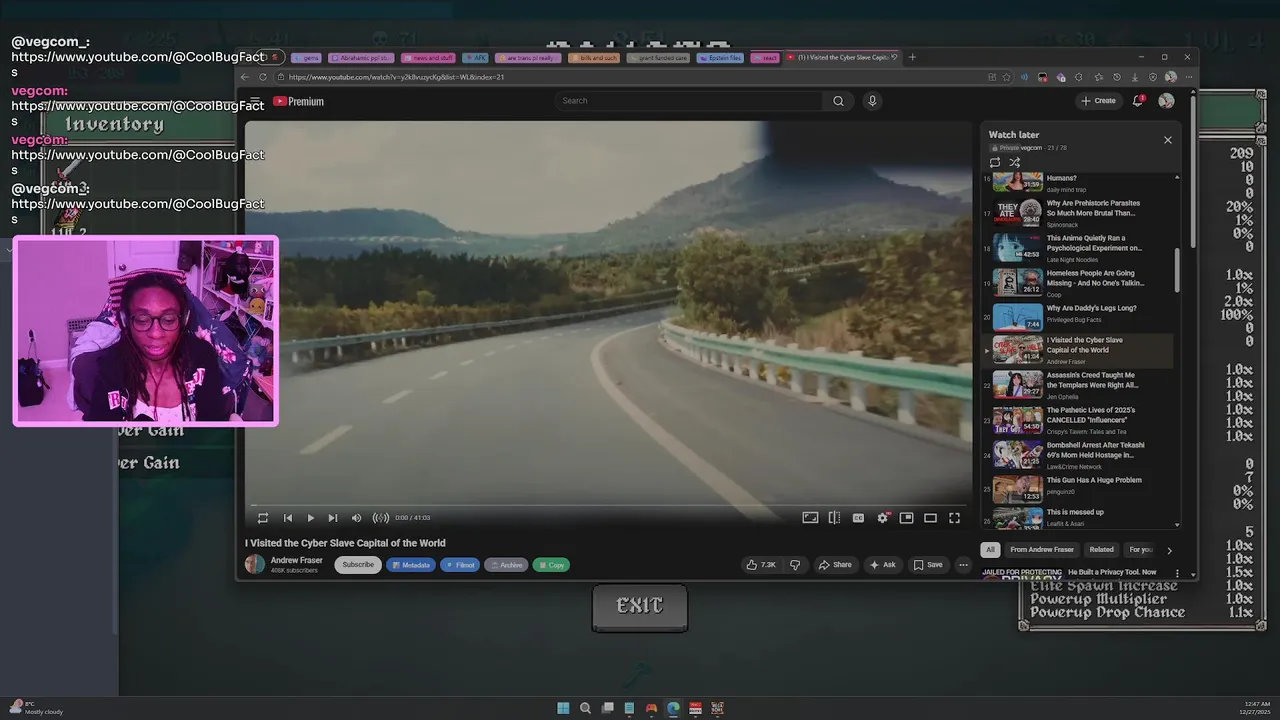The width and height of the screenshot is (1280, 720).
Task: Click the Filmot extension button
Action: click(460, 565)
